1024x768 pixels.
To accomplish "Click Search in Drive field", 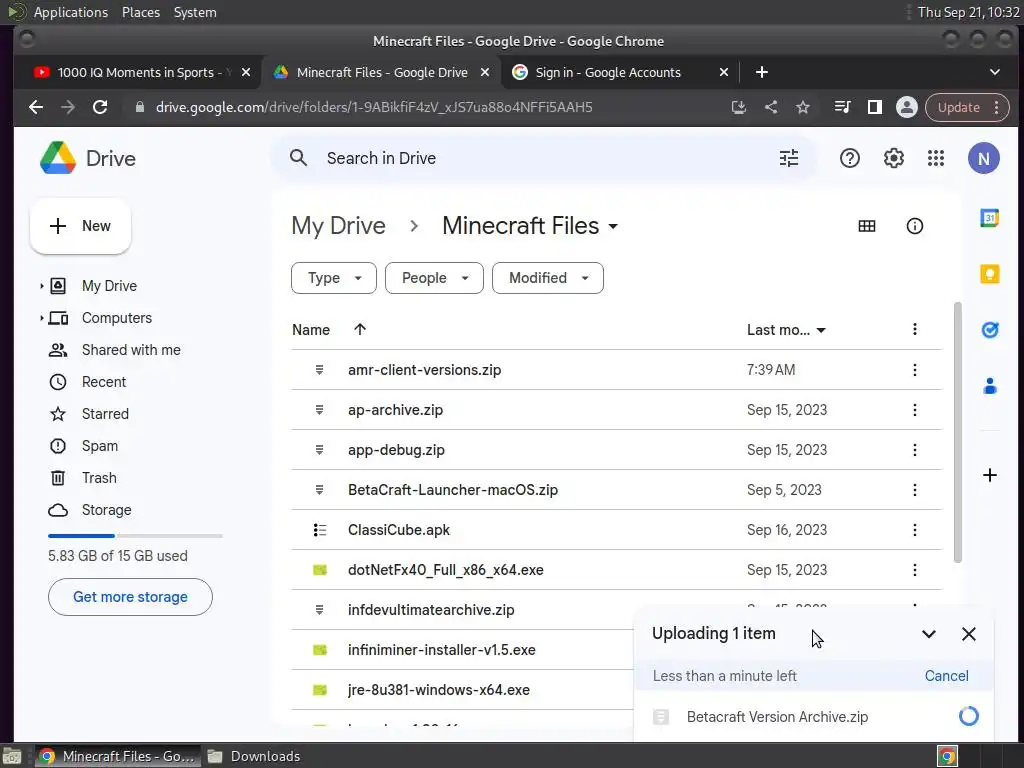I will click(545, 158).
